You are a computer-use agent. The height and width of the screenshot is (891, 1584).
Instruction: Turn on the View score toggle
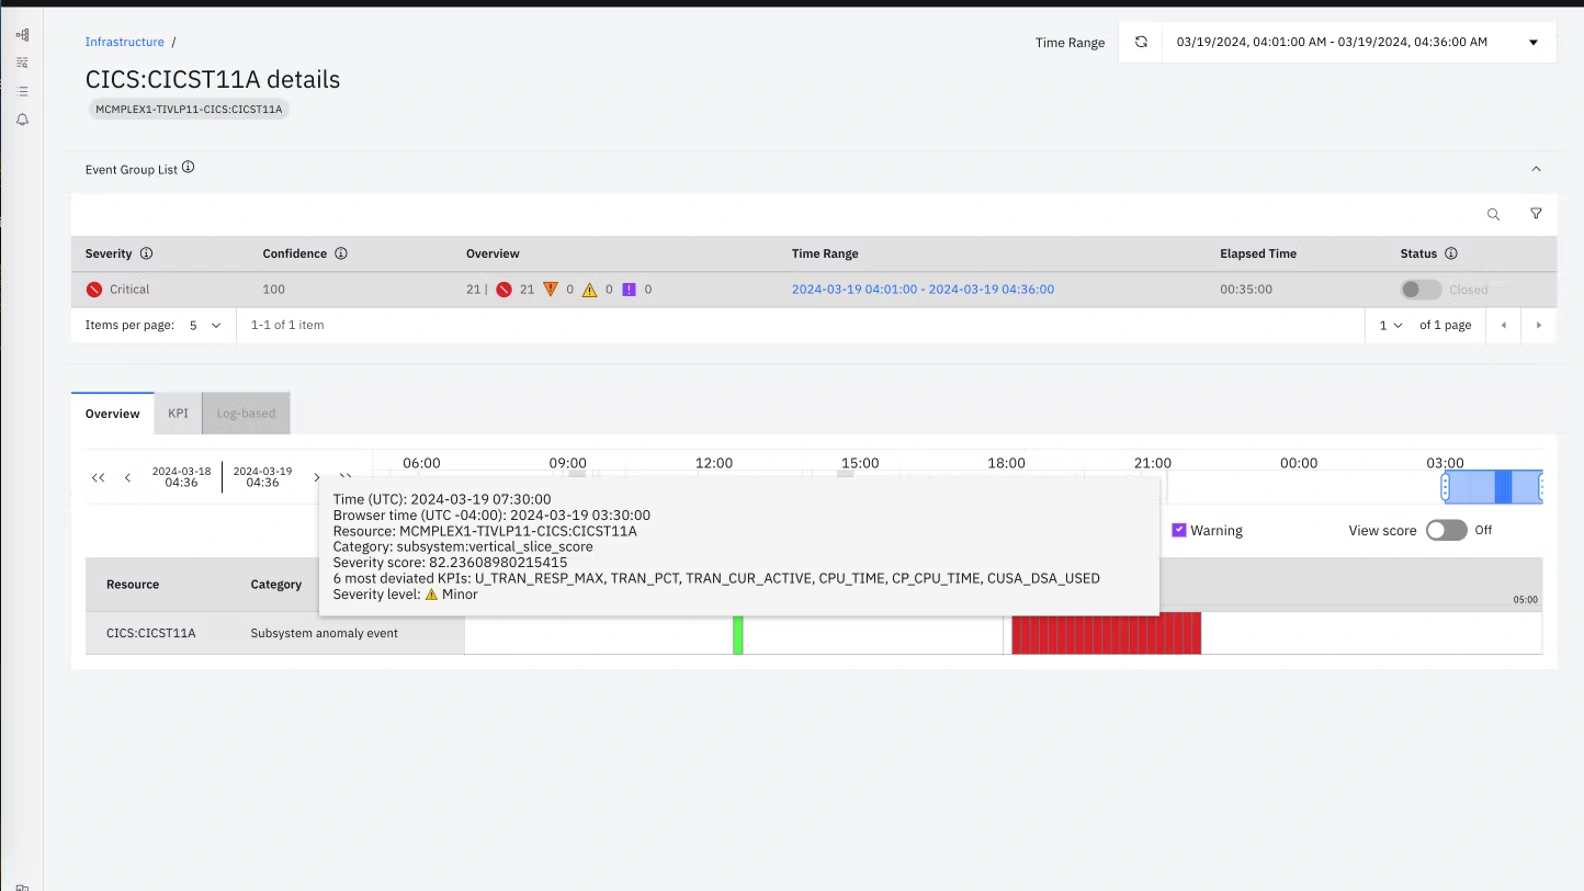[x=1446, y=530]
